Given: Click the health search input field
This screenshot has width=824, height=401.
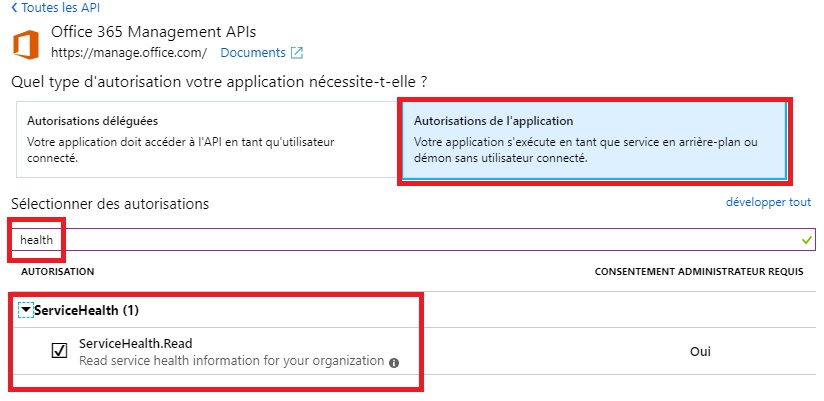Looking at the screenshot, I should click(413, 240).
